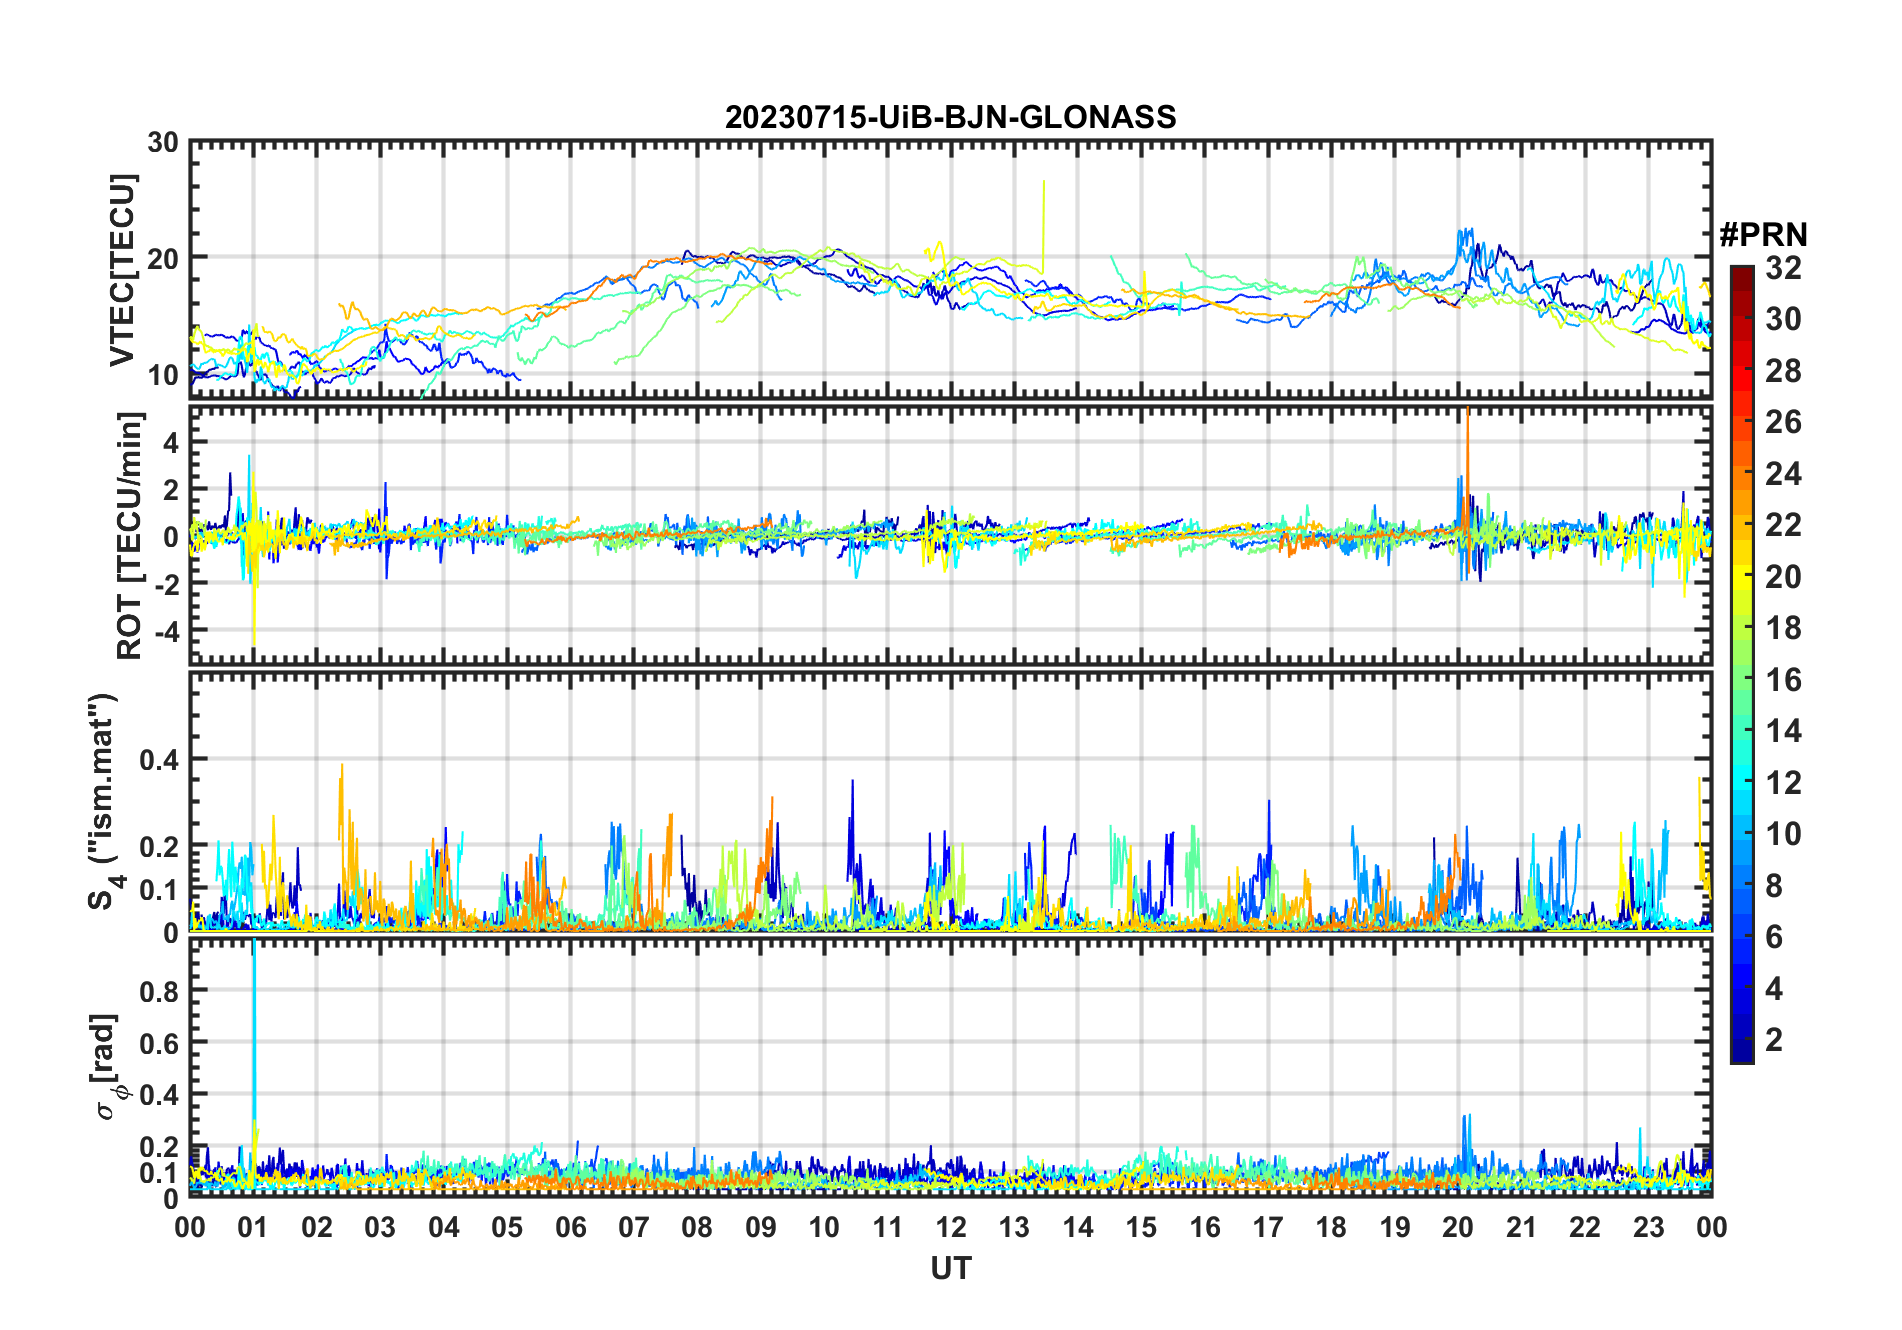Click the 0.4 tick on the S4 axis
The height and width of the screenshot is (1330, 1902).
(159, 760)
